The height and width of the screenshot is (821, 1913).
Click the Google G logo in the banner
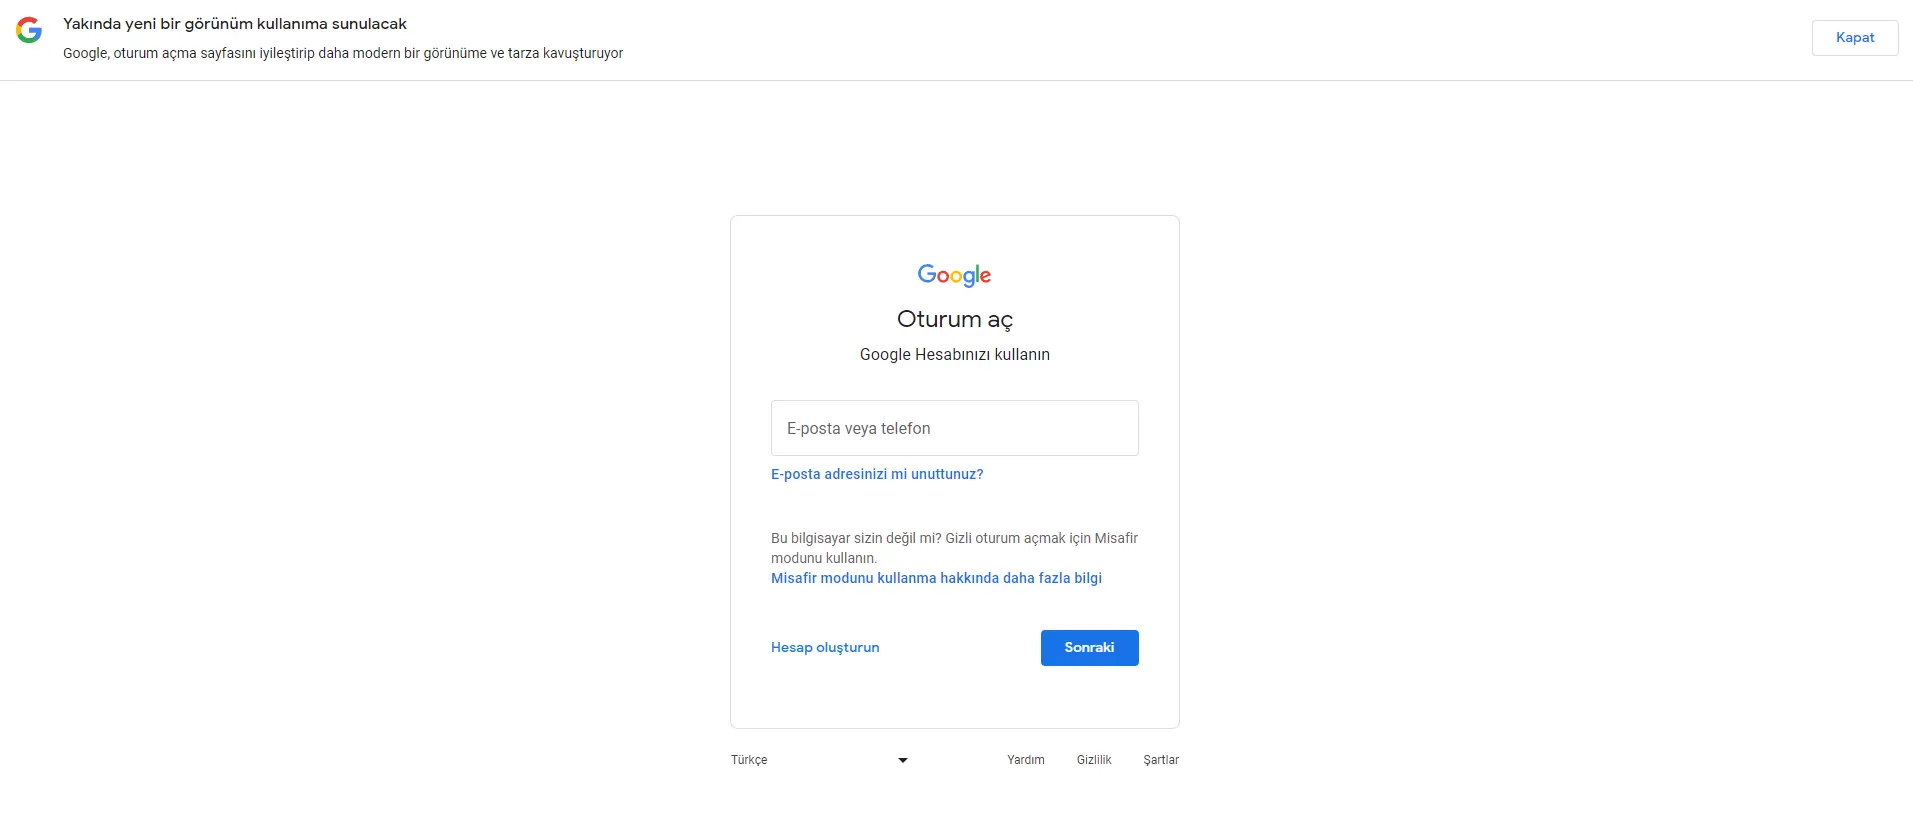pyautogui.click(x=29, y=30)
